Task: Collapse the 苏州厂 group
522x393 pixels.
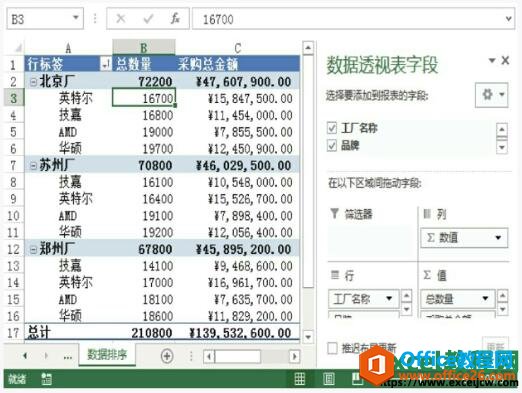Action: (33, 165)
